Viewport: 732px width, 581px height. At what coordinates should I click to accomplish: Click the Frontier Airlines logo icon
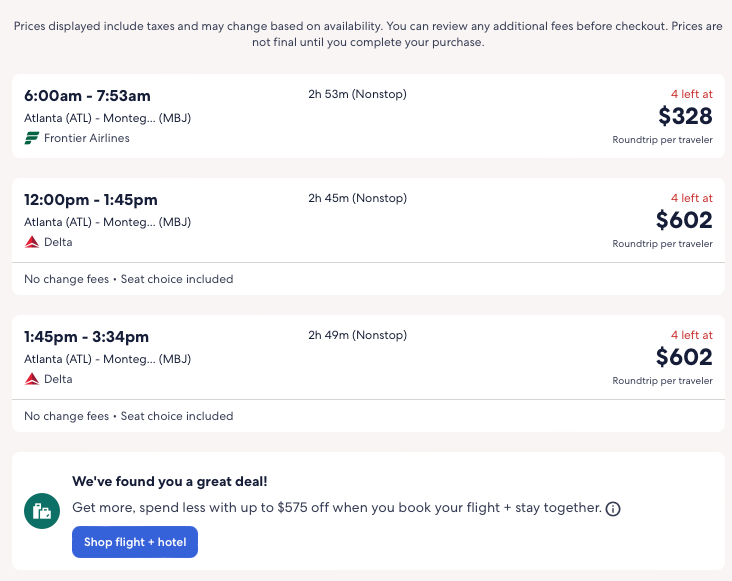point(32,138)
